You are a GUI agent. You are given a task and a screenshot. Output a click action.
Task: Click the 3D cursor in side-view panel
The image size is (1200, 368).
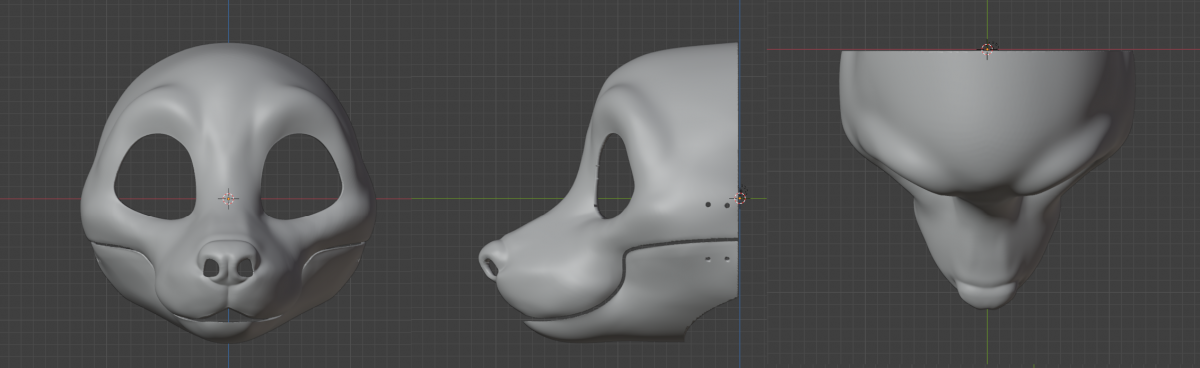point(740,198)
